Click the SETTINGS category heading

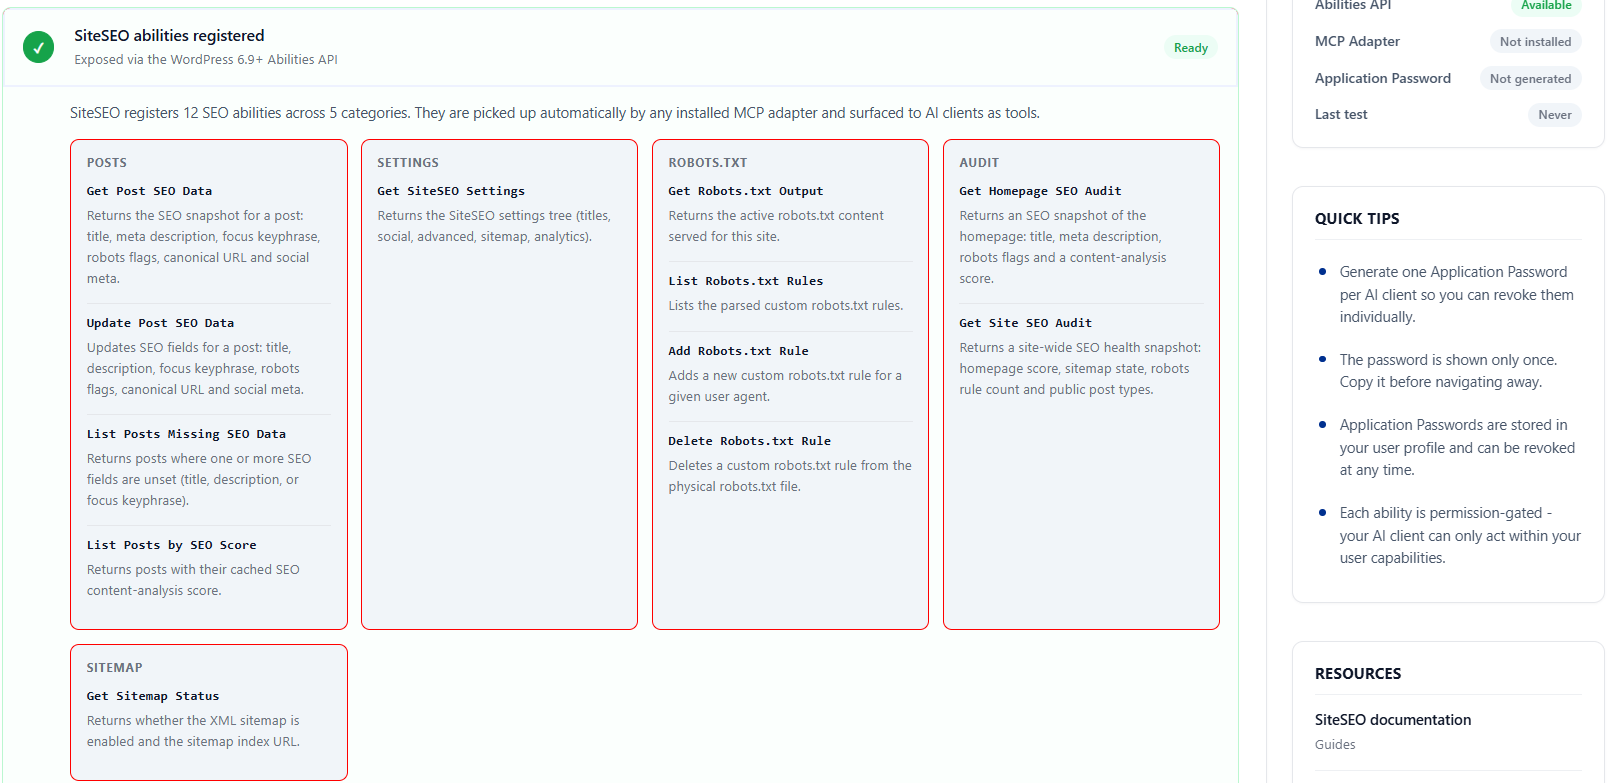[408, 163]
